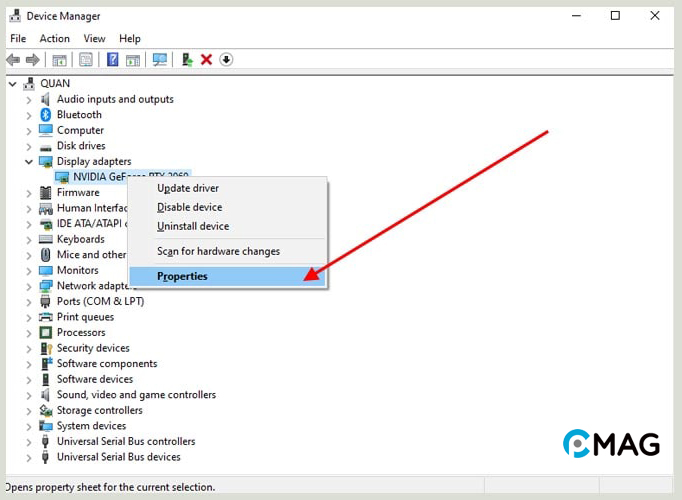
Task: Click the Mice and other pointing devices icon
Action: click(x=46, y=255)
